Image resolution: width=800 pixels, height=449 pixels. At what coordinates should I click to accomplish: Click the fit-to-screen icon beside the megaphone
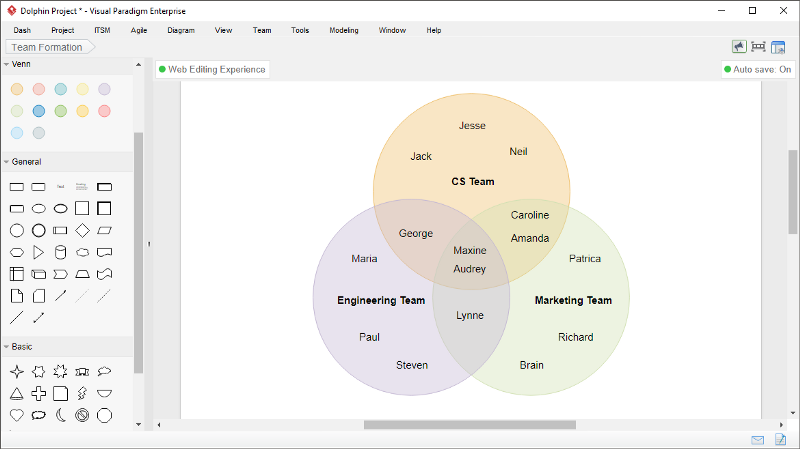coord(758,47)
